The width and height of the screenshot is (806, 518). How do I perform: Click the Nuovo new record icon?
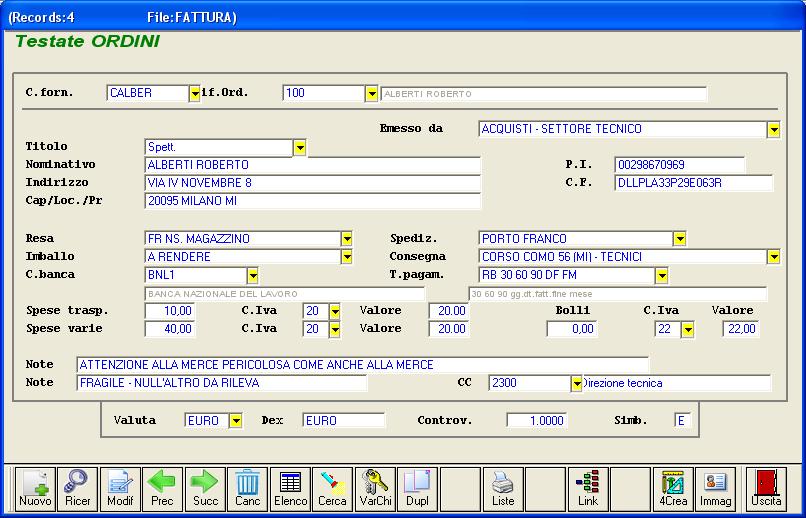[35, 489]
